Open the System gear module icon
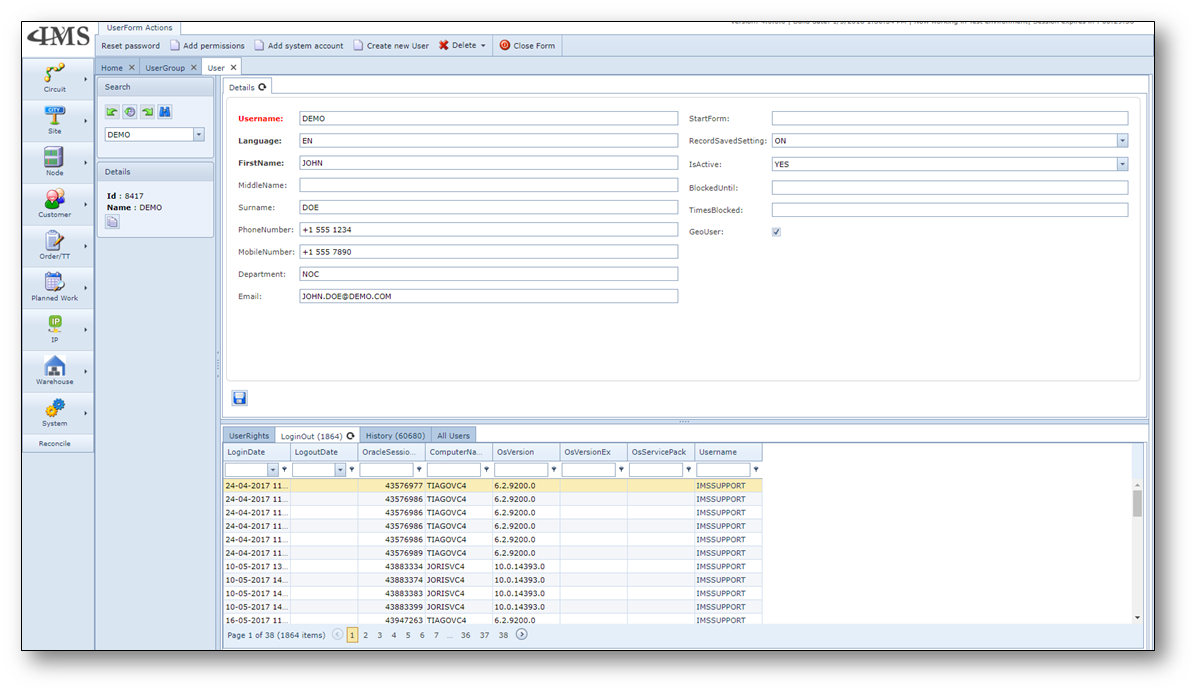1197x693 pixels. [x=54, y=408]
